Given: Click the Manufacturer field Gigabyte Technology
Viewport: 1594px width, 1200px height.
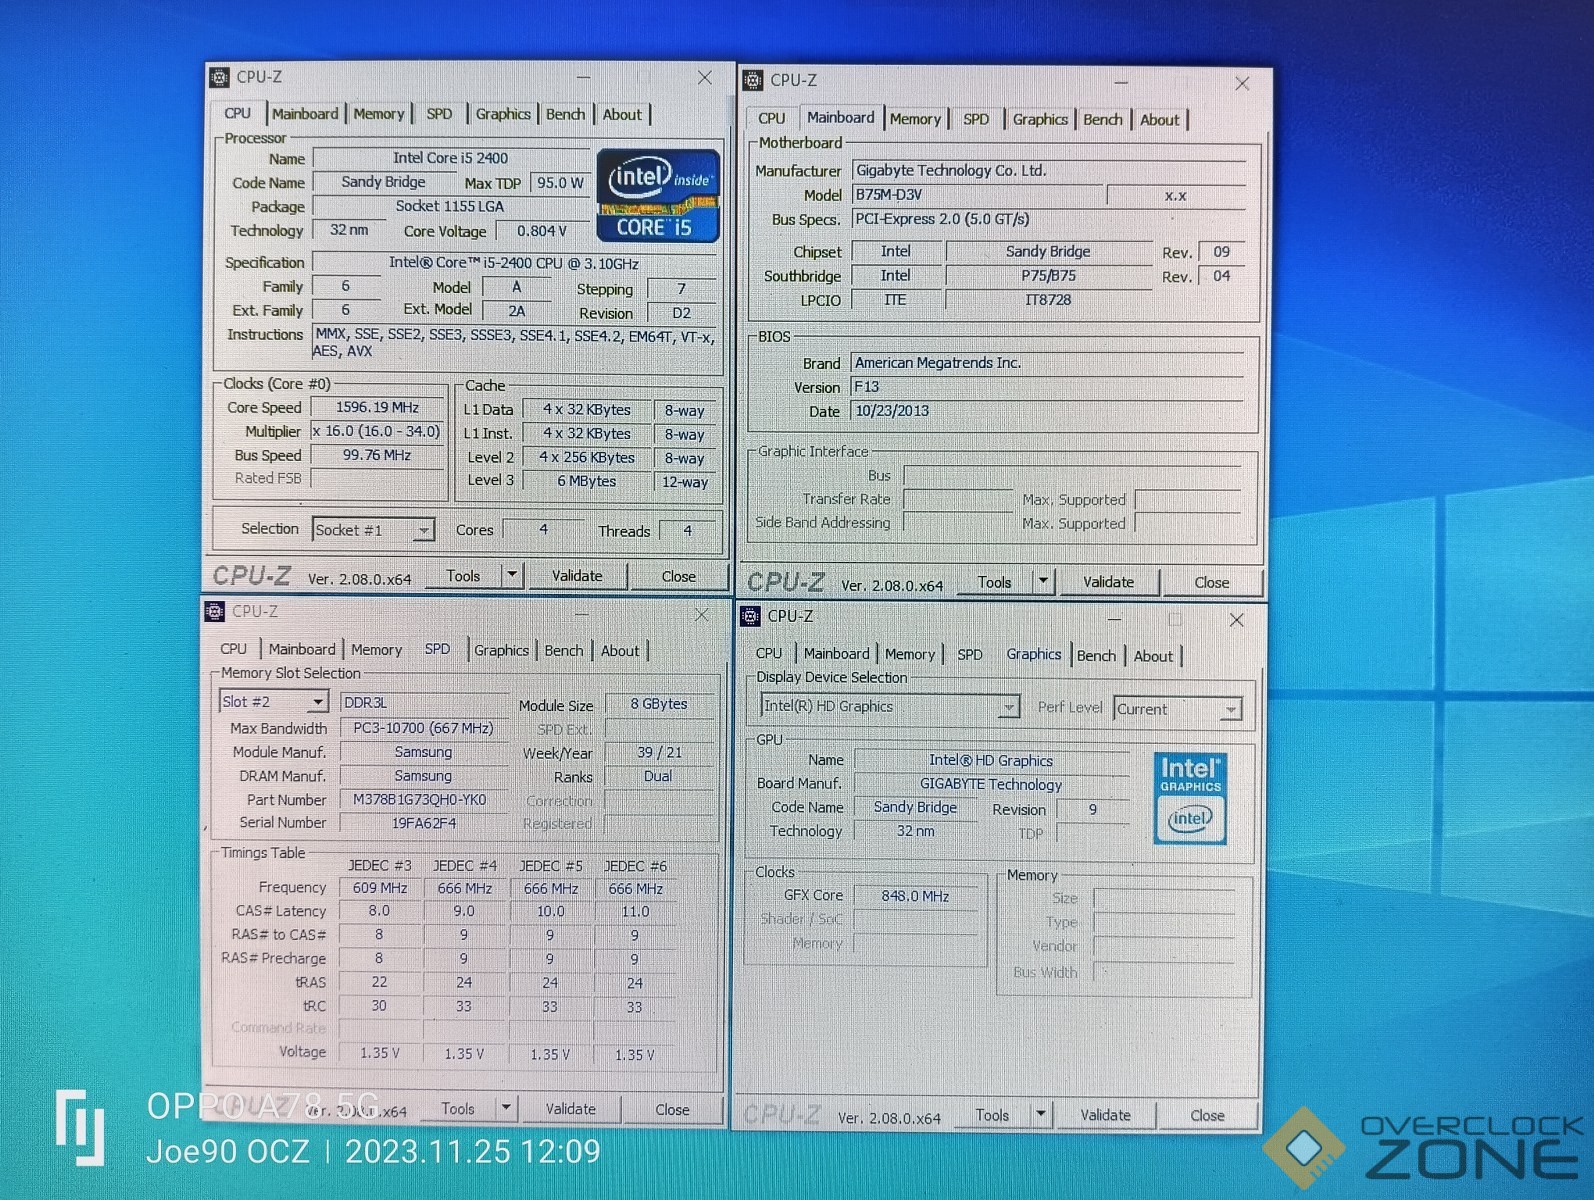Looking at the screenshot, I should [x=1049, y=171].
